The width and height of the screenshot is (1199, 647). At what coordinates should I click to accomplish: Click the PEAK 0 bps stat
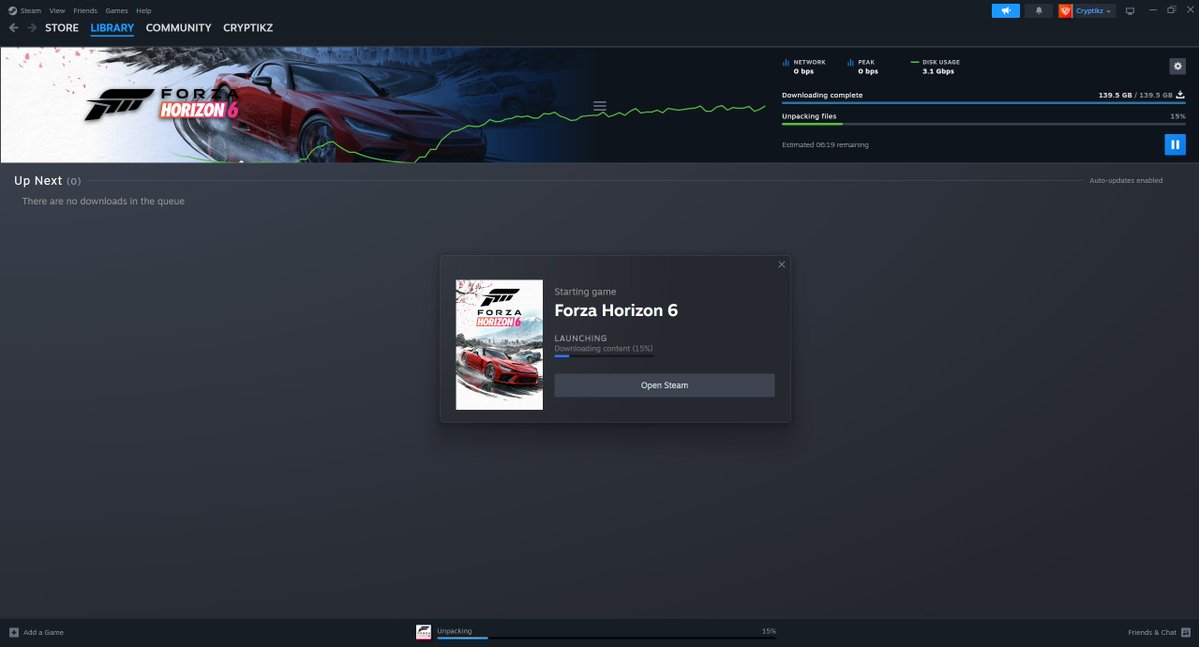point(863,67)
